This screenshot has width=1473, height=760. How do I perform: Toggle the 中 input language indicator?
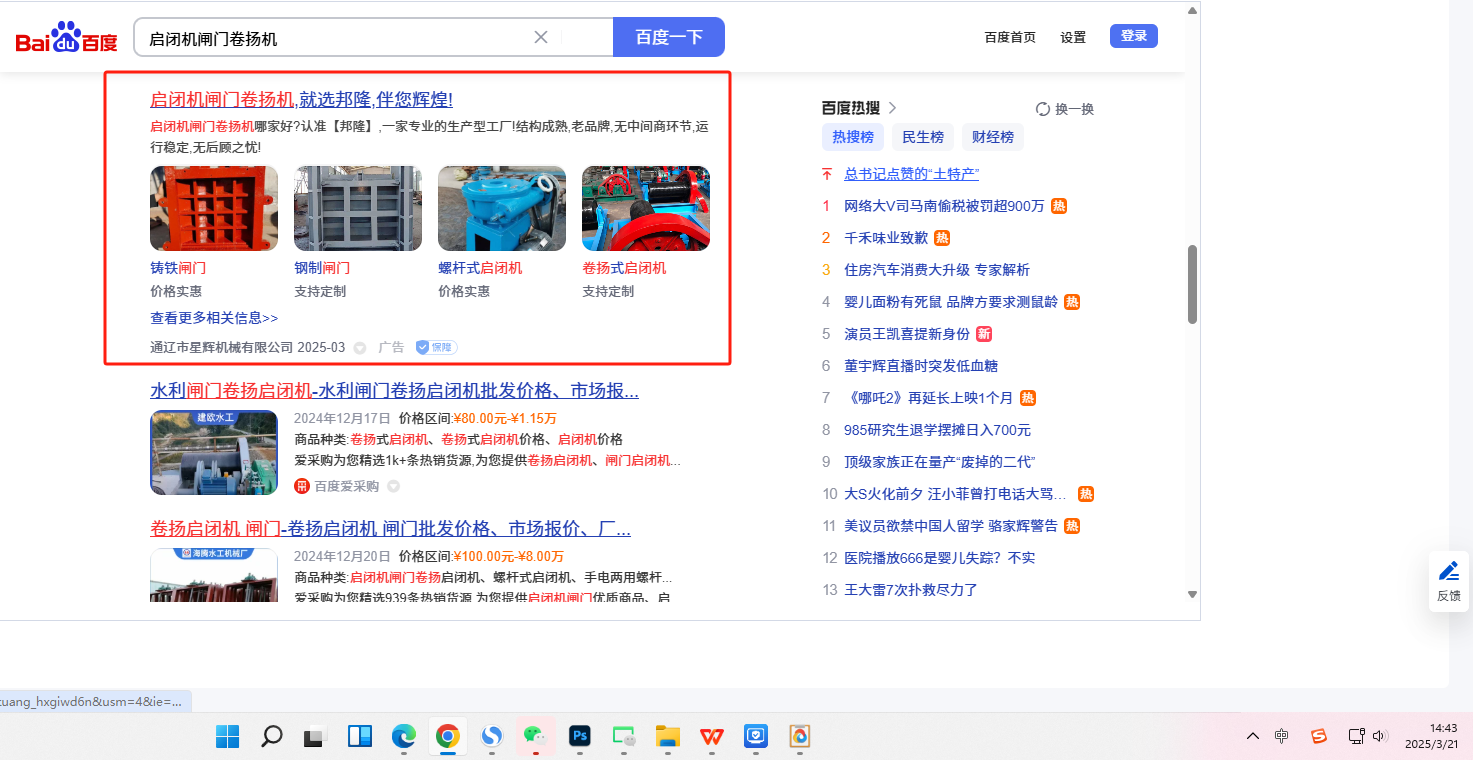(x=1282, y=736)
